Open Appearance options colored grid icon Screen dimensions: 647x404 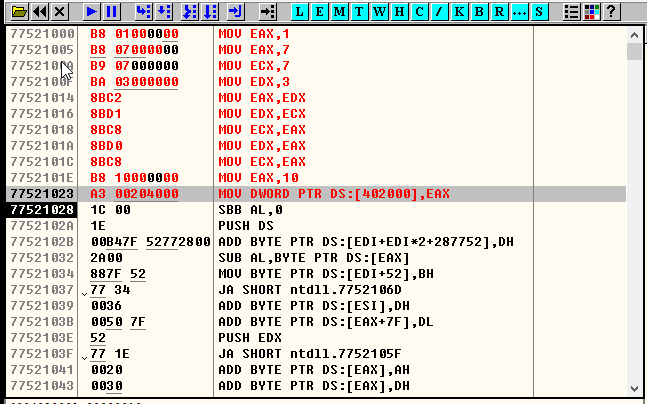click(592, 12)
